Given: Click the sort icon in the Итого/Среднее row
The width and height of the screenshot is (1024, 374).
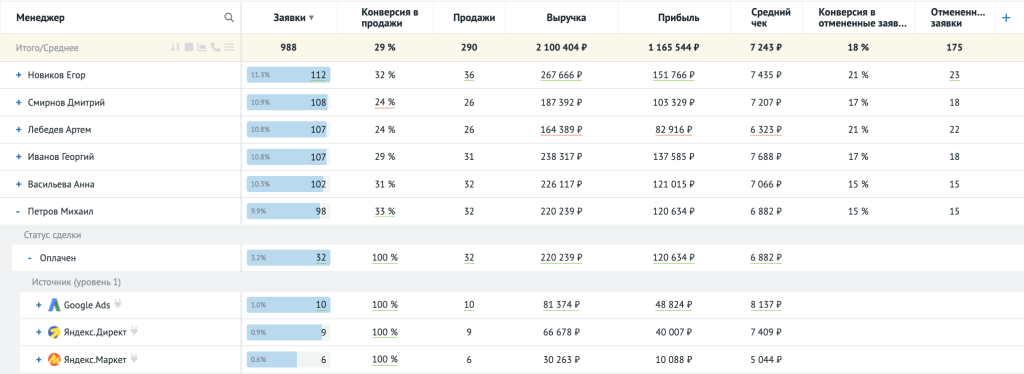Looking at the screenshot, I should click(x=174, y=48).
